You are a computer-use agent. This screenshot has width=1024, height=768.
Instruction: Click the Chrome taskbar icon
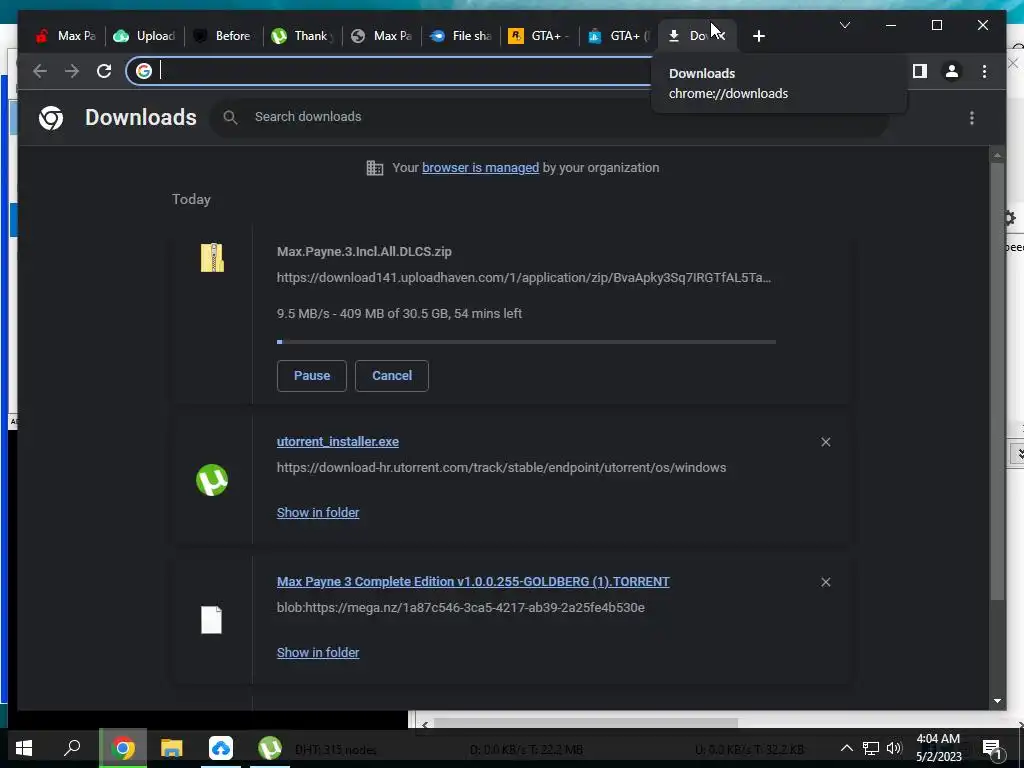123,748
